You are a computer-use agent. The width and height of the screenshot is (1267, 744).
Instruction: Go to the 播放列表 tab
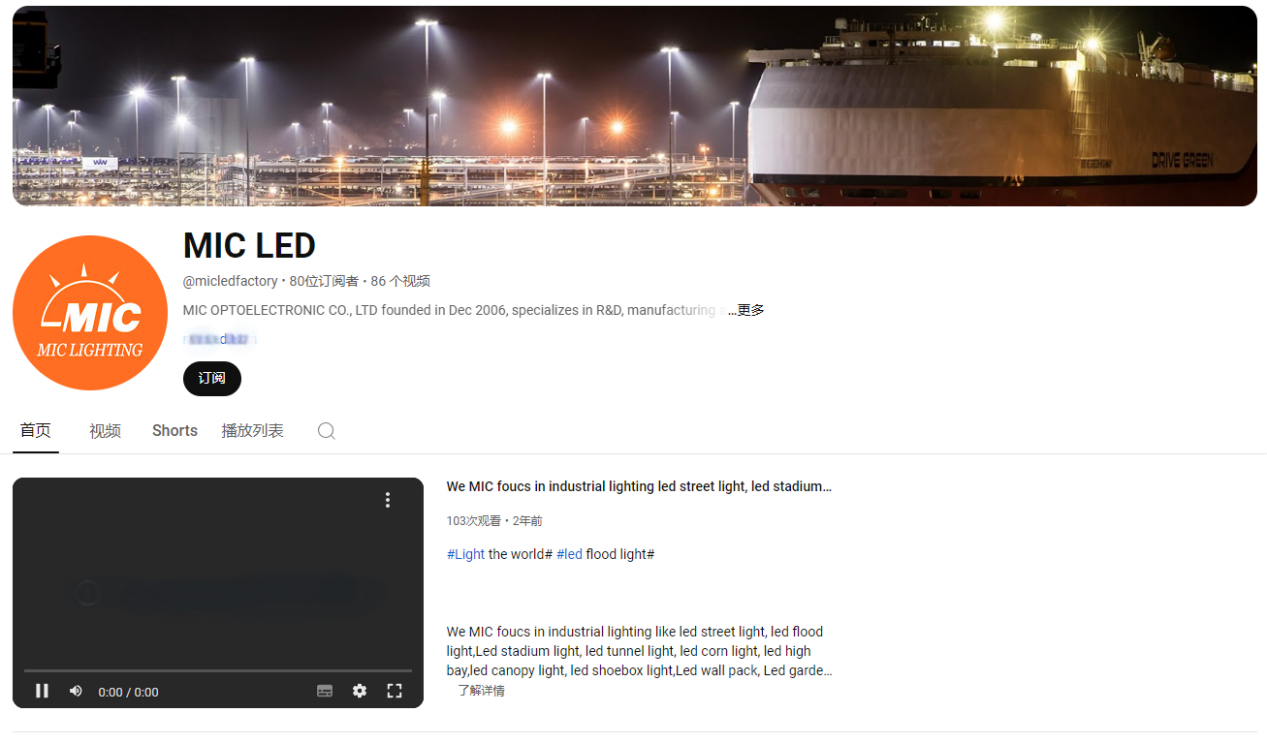point(252,431)
